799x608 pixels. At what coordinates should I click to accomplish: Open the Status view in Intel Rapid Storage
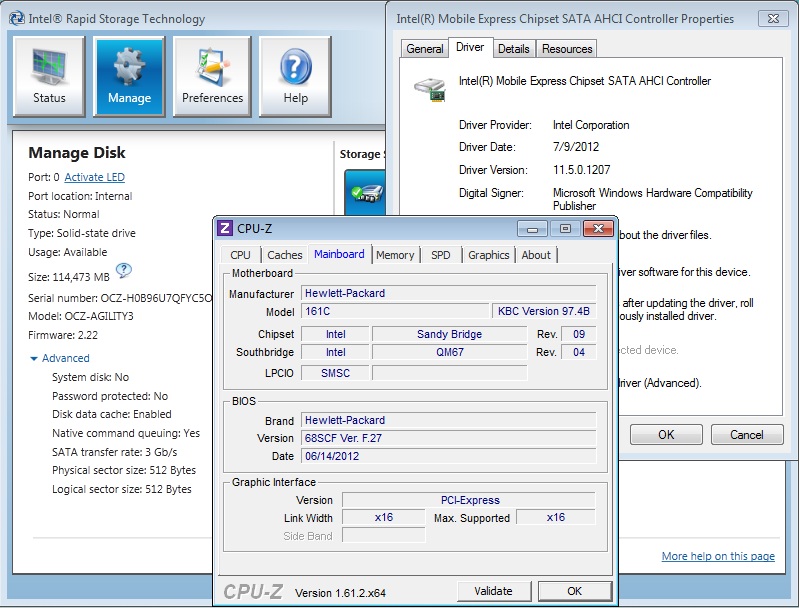pyautogui.click(x=49, y=76)
